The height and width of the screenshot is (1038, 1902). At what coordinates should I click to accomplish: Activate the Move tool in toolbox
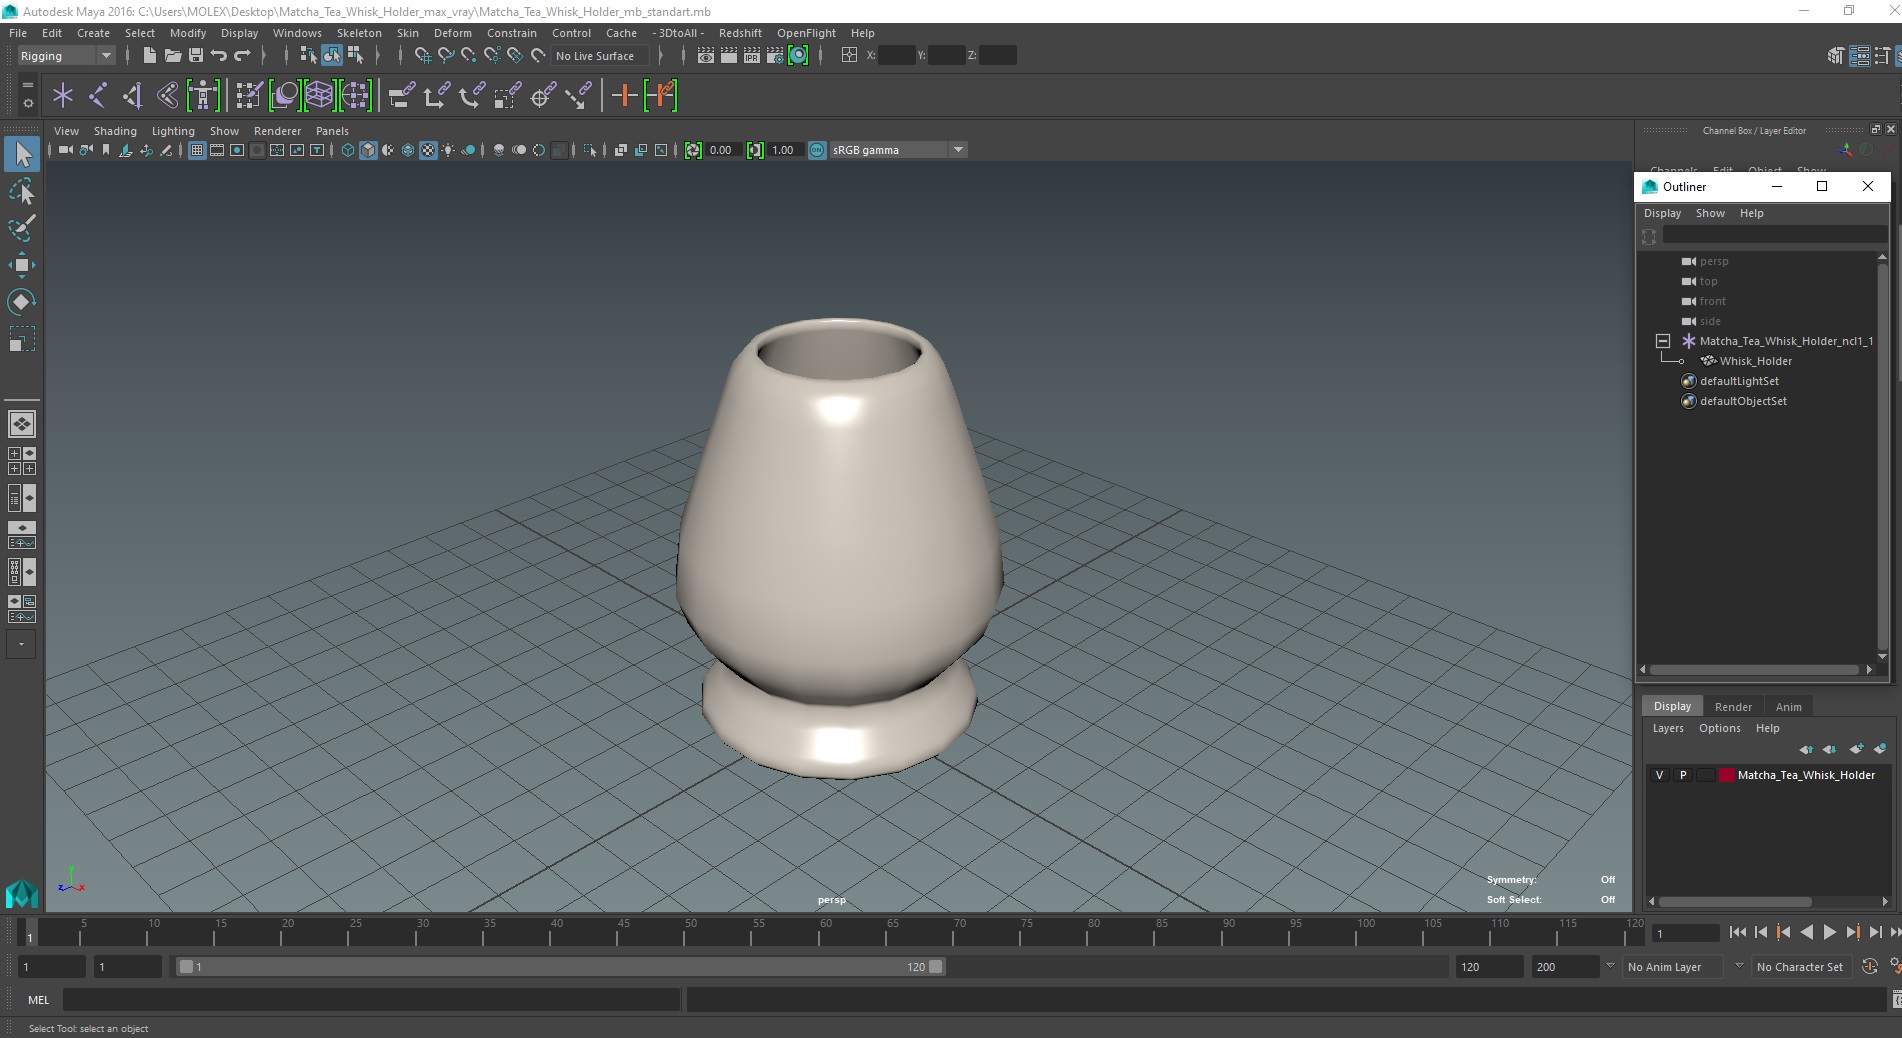coord(22,265)
